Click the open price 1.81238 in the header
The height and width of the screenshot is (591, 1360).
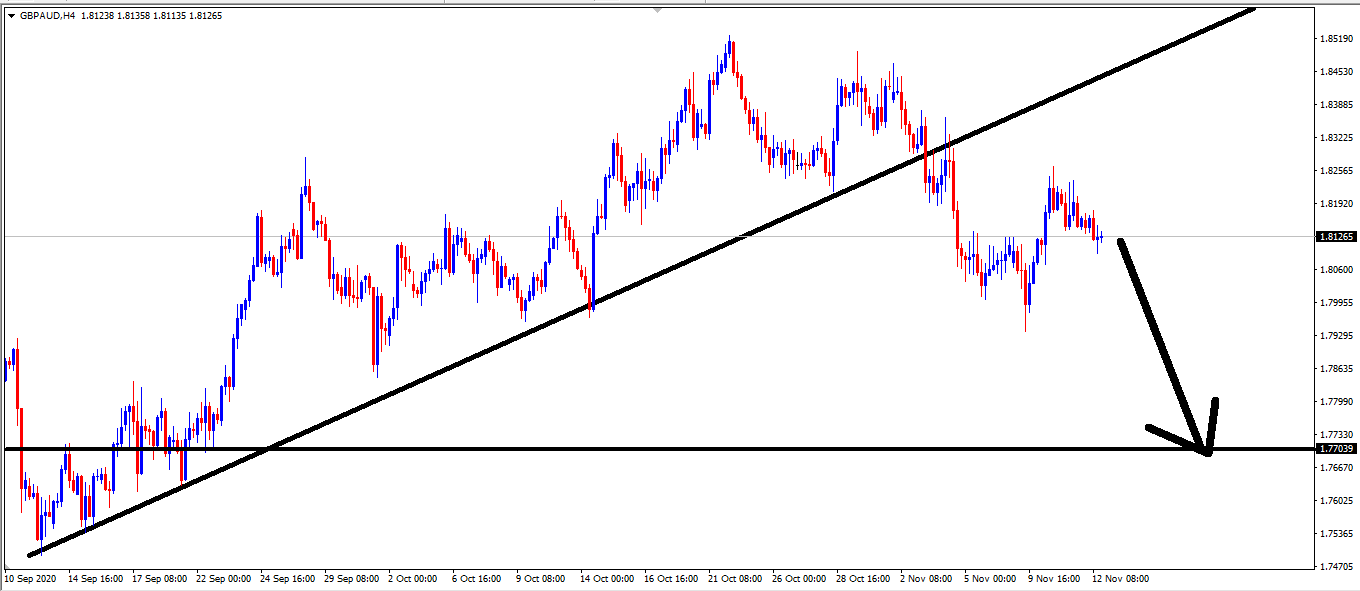[99, 16]
